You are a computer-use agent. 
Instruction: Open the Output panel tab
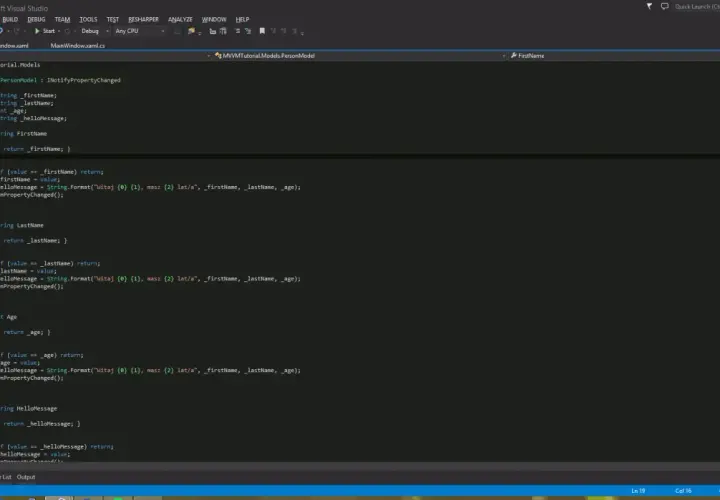coord(26,477)
